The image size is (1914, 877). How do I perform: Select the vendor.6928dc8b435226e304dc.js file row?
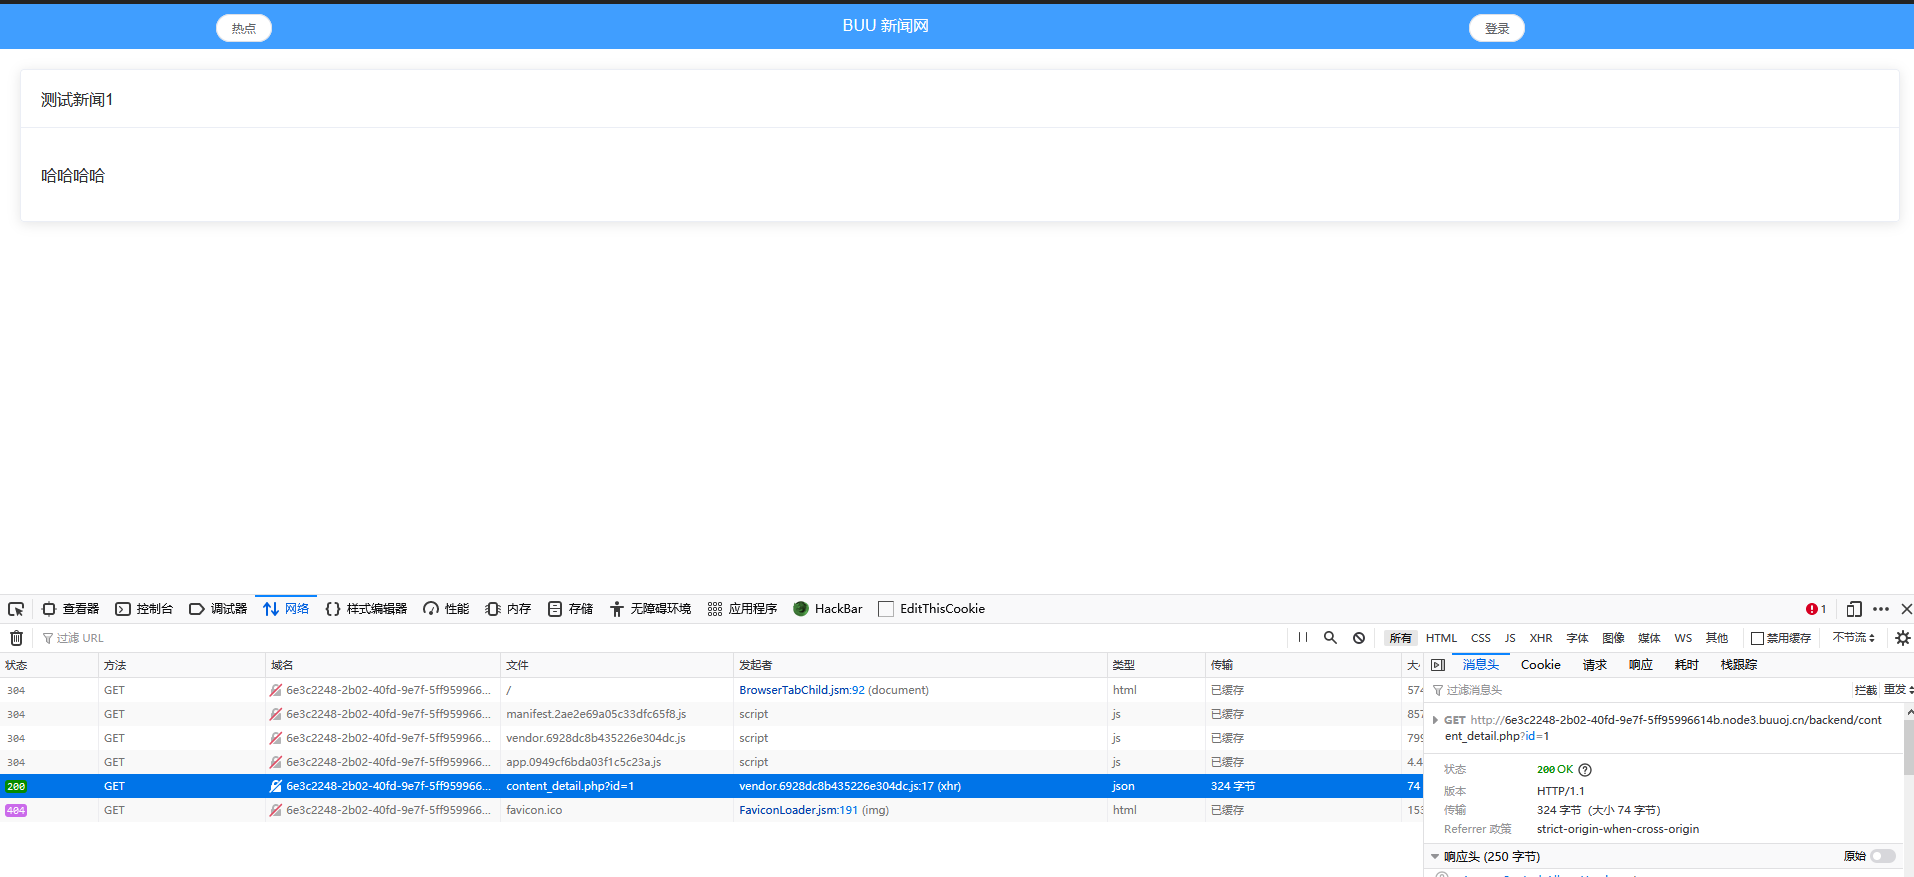(711, 738)
